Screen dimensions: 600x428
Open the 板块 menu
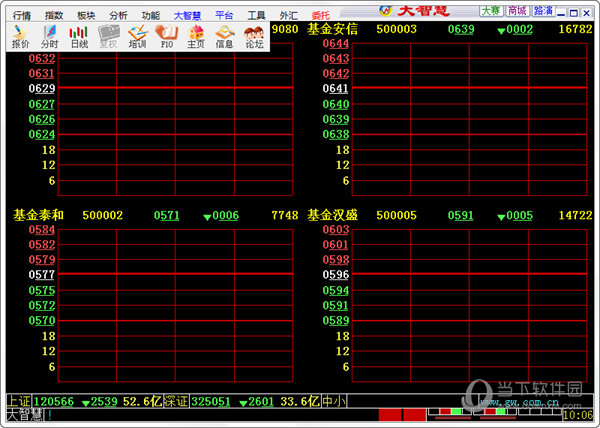pyautogui.click(x=86, y=15)
